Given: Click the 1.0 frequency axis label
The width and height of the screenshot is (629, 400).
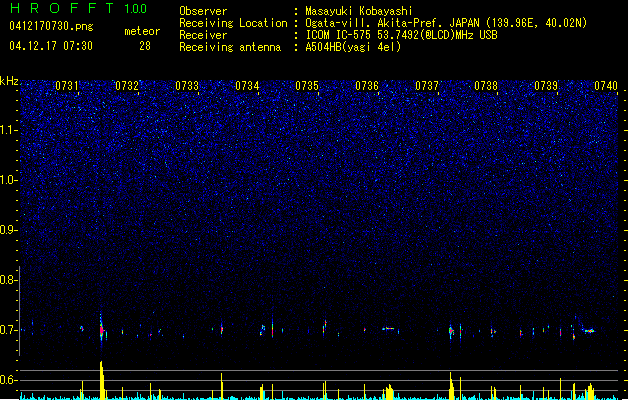Looking at the screenshot, I should (x=8, y=180).
